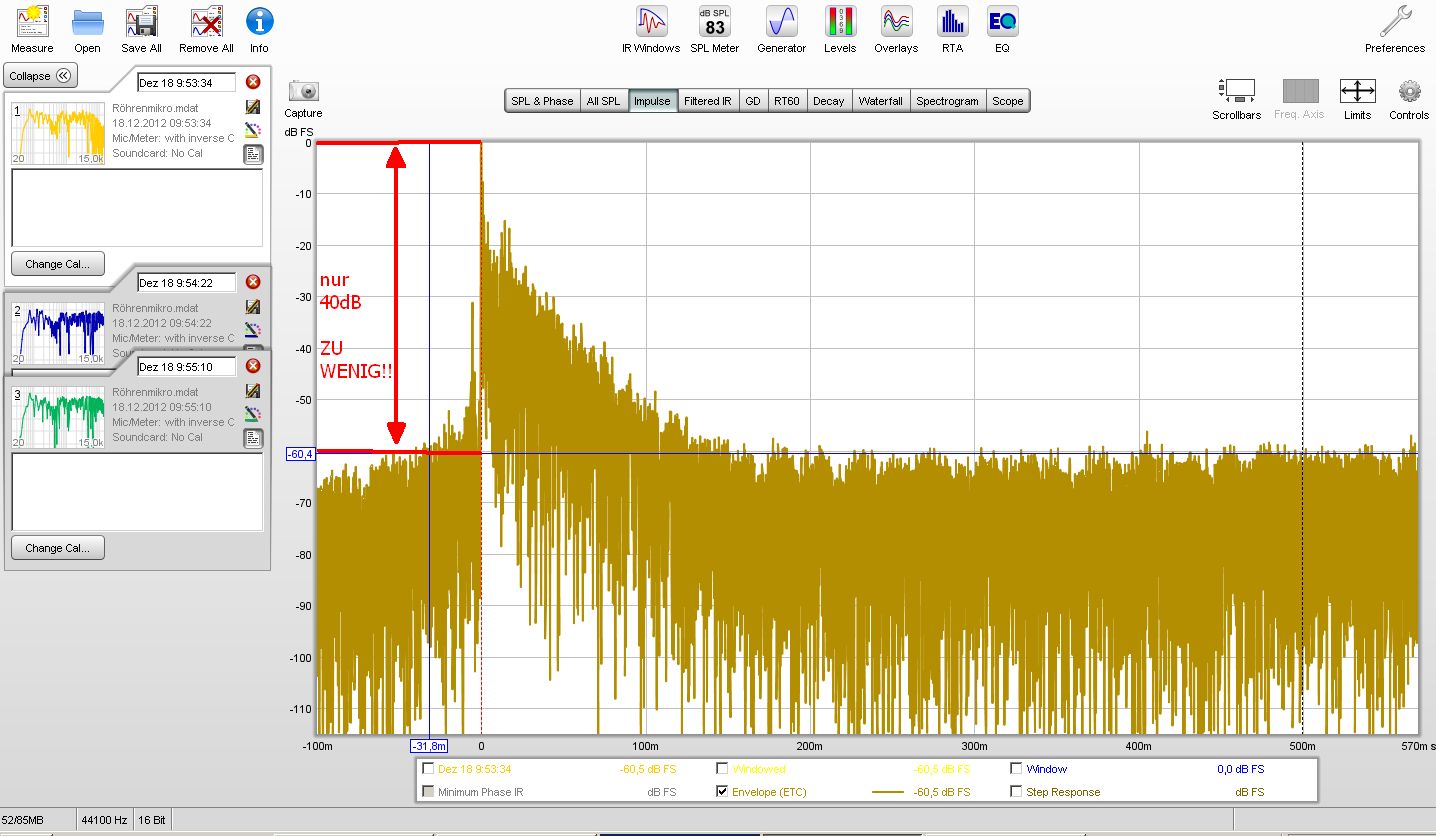Open the Scope graph tab
Image resolution: width=1436 pixels, height=836 pixels.
pos(1007,101)
